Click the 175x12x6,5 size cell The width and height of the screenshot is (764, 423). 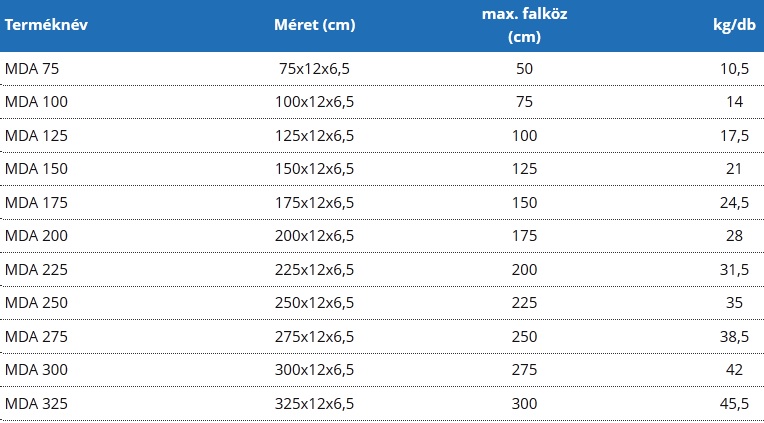pos(314,202)
